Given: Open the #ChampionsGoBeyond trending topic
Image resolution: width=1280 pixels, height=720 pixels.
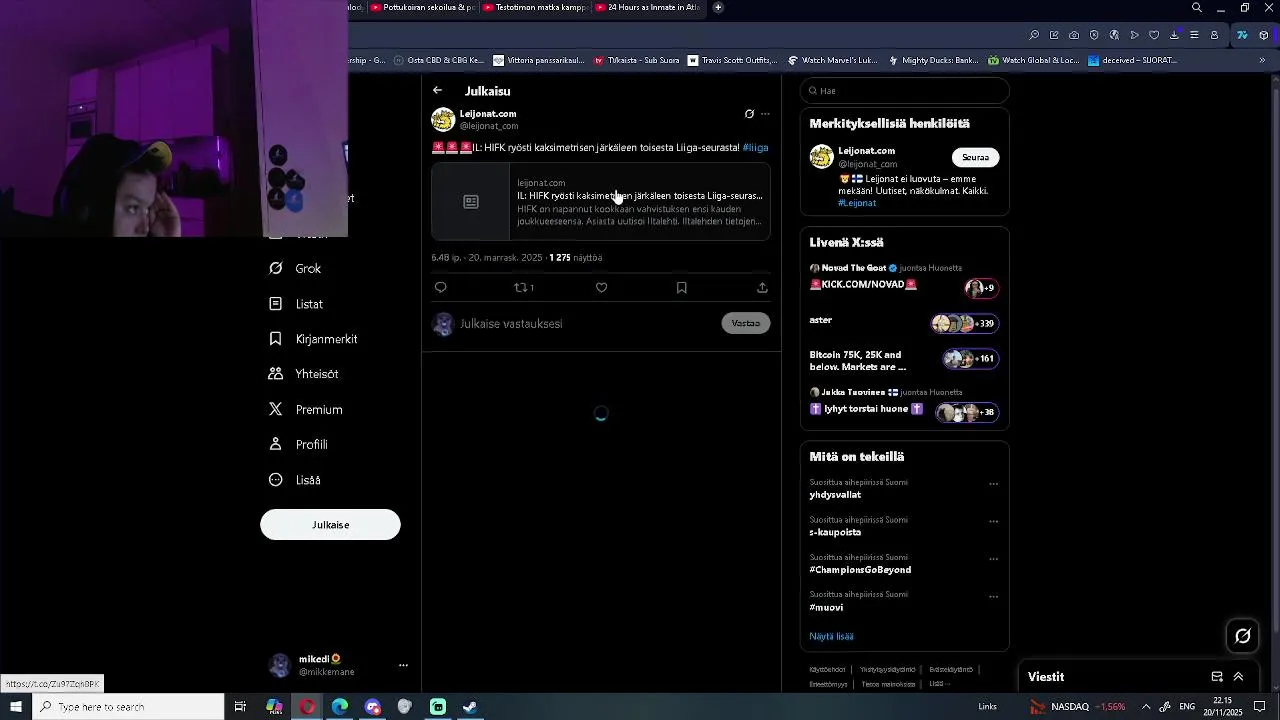Looking at the screenshot, I should click(860, 570).
